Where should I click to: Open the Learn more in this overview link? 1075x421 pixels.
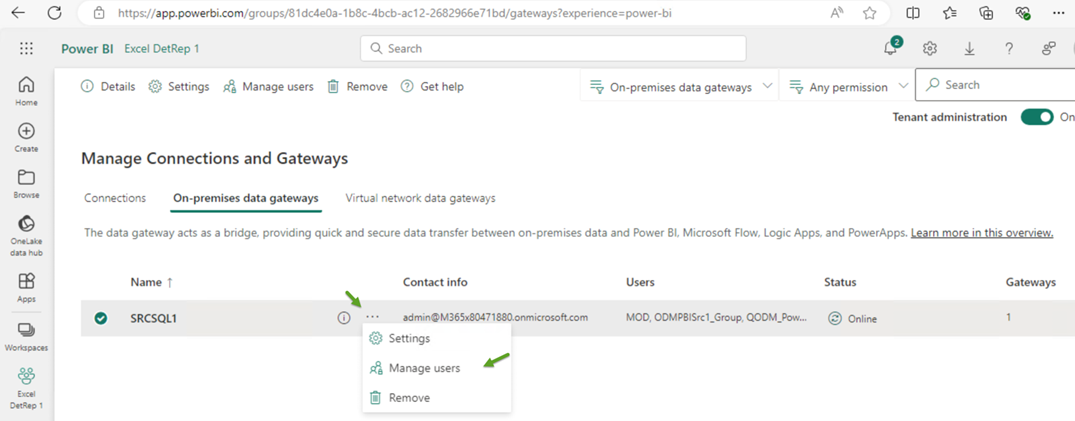pyautogui.click(x=982, y=233)
